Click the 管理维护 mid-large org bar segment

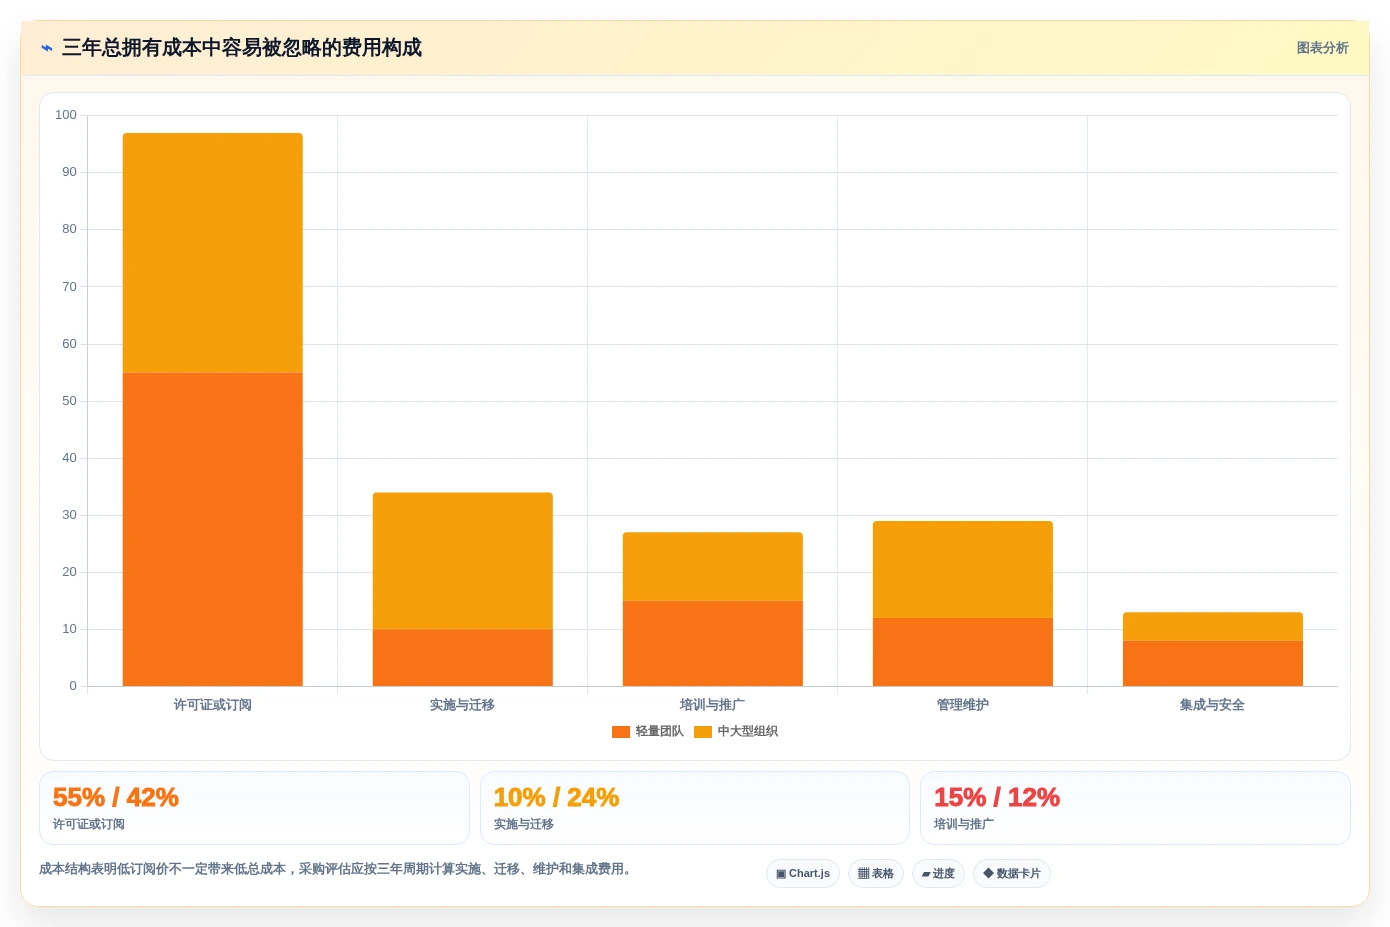tap(963, 569)
